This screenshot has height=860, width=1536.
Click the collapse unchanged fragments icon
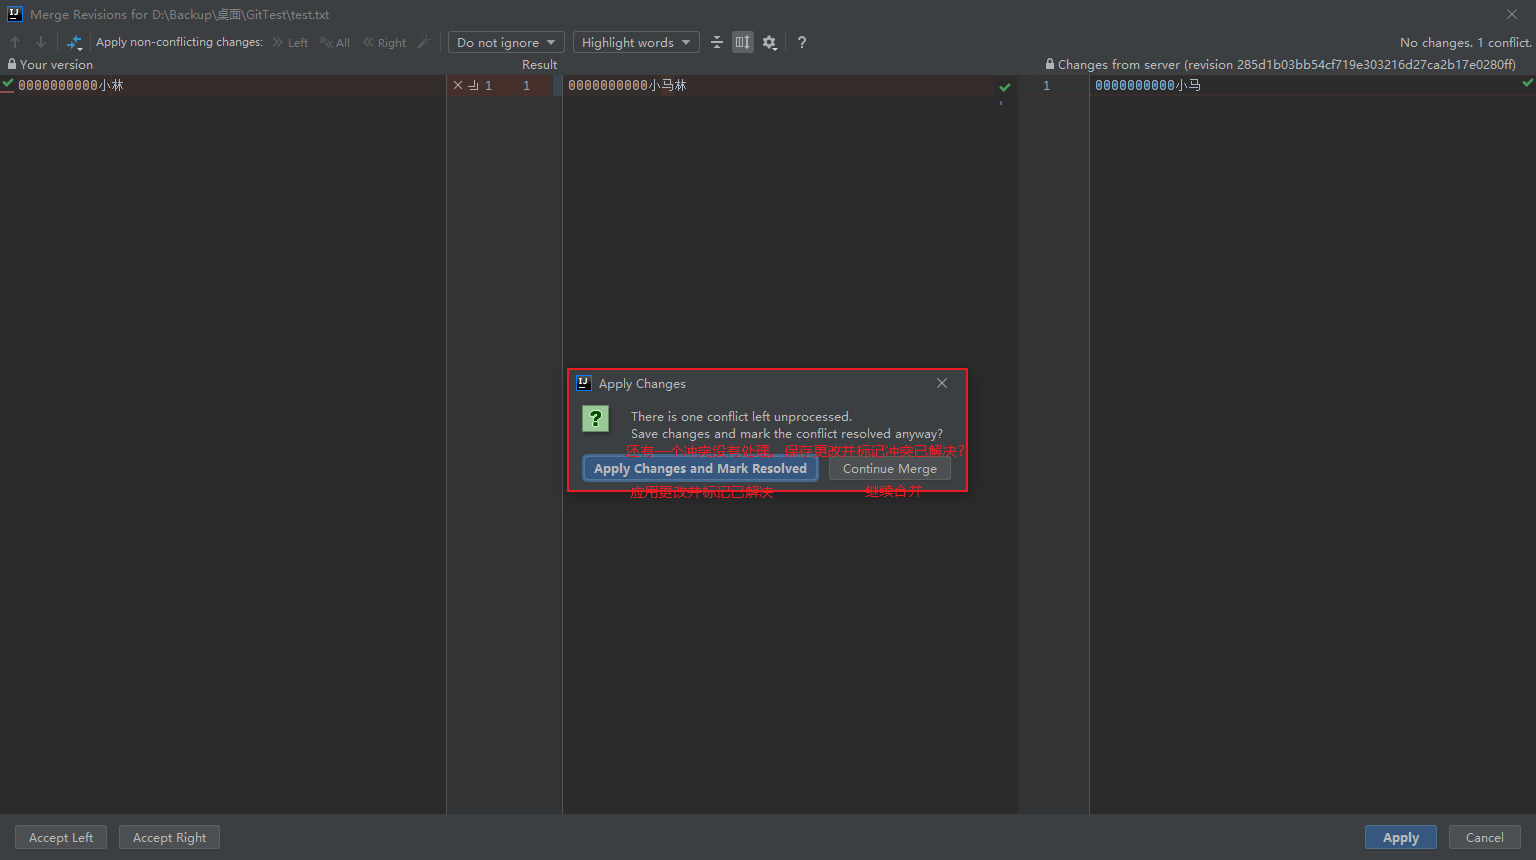[717, 42]
